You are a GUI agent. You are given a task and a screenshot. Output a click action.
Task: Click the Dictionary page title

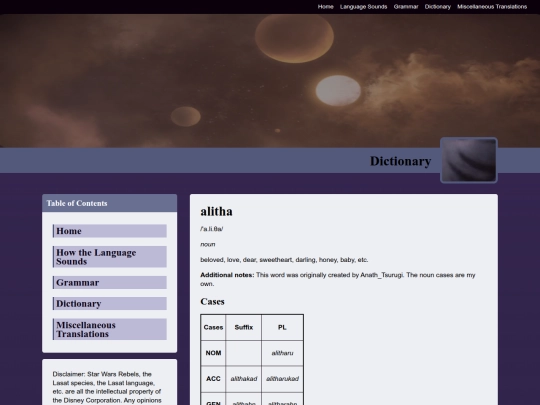point(400,161)
